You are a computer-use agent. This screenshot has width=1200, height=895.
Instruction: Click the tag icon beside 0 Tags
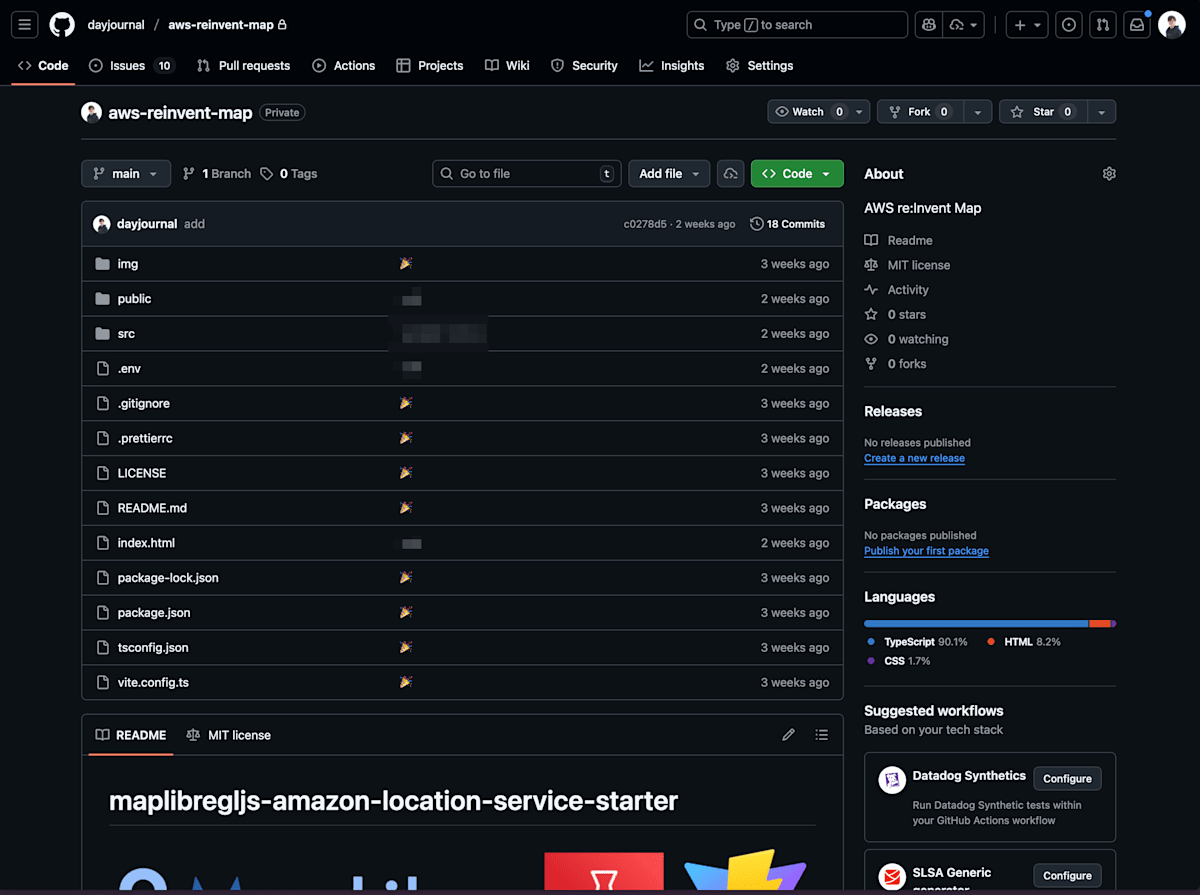pyautogui.click(x=266, y=174)
